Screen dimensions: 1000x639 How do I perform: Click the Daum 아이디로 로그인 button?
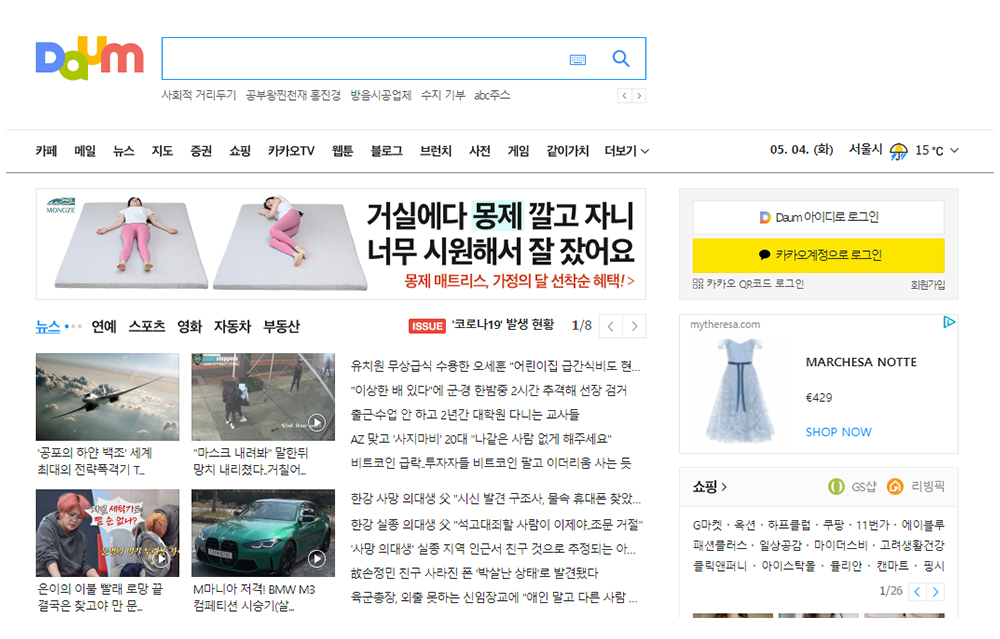(x=818, y=217)
